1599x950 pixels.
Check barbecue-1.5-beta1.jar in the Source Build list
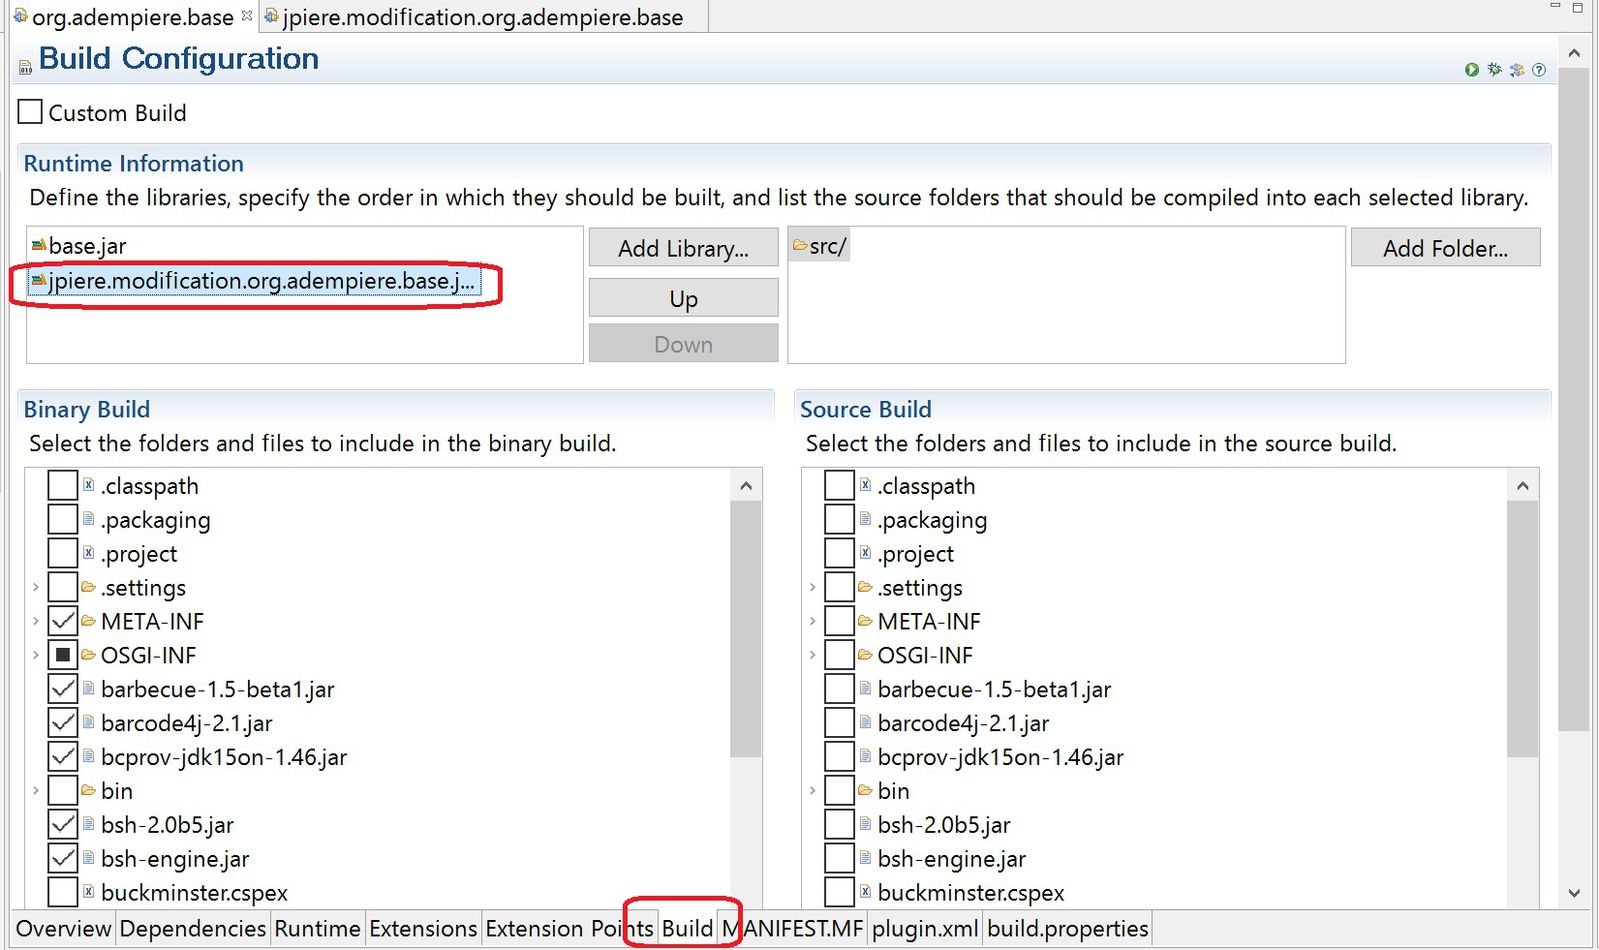tap(839, 689)
